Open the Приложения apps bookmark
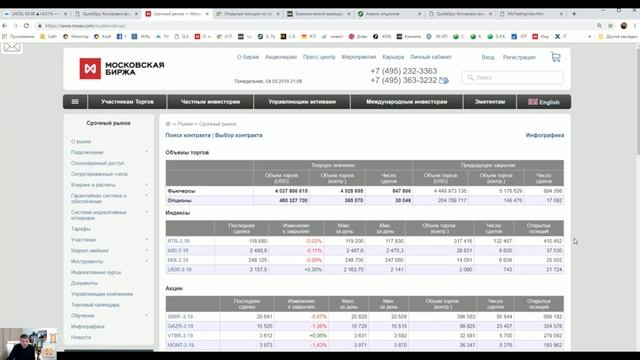This screenshot has width=640, height=360. 18,36
